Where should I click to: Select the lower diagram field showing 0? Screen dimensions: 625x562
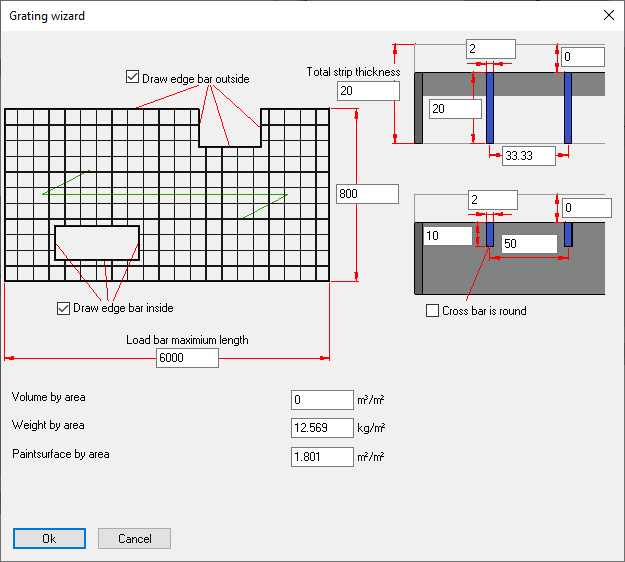584,208
